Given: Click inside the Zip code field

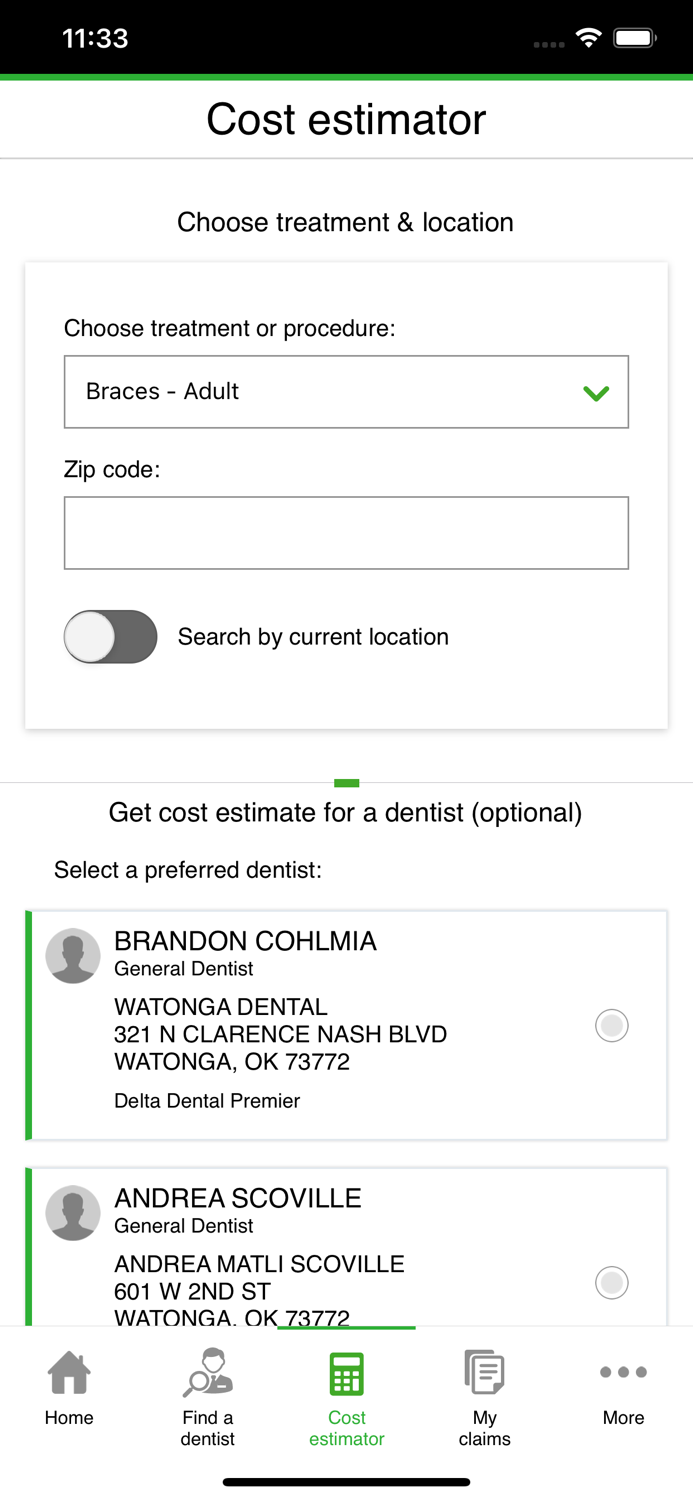Looking at the screenshot, I should 346,532.
